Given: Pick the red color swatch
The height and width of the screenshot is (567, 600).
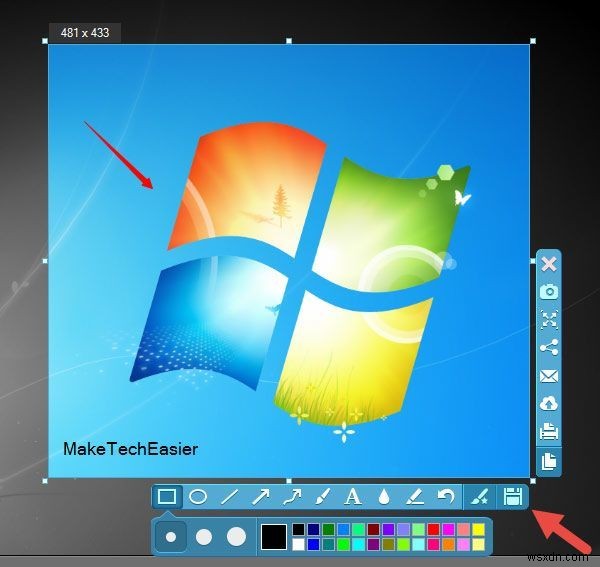Looking at the screenshot, I should 434,530.
